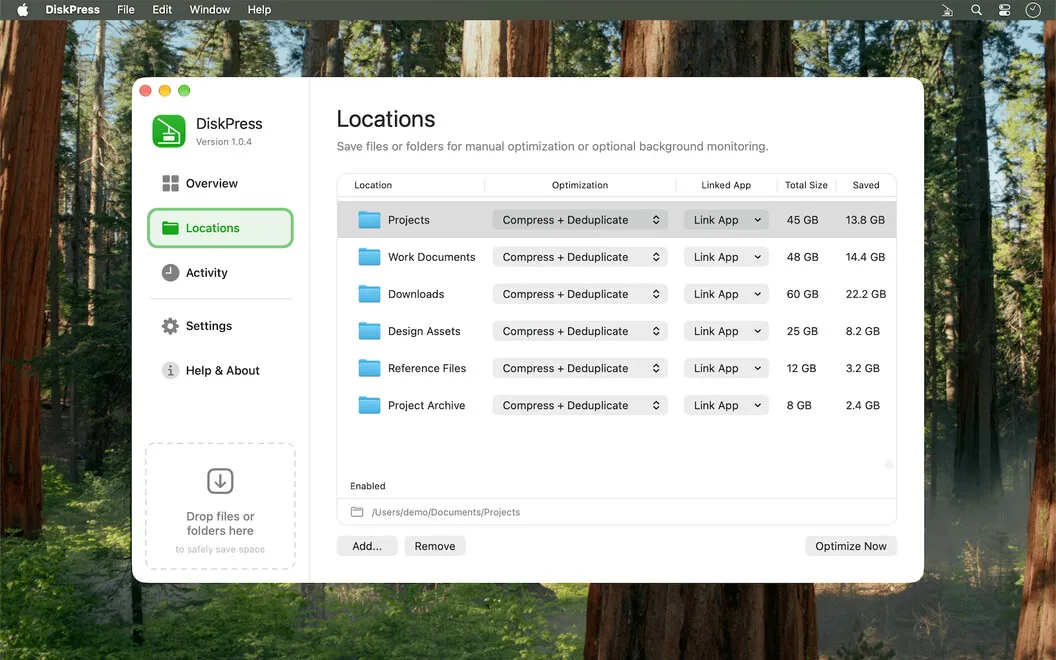Click the /Users/demo/Documents/Projects path text

[446, 512]
